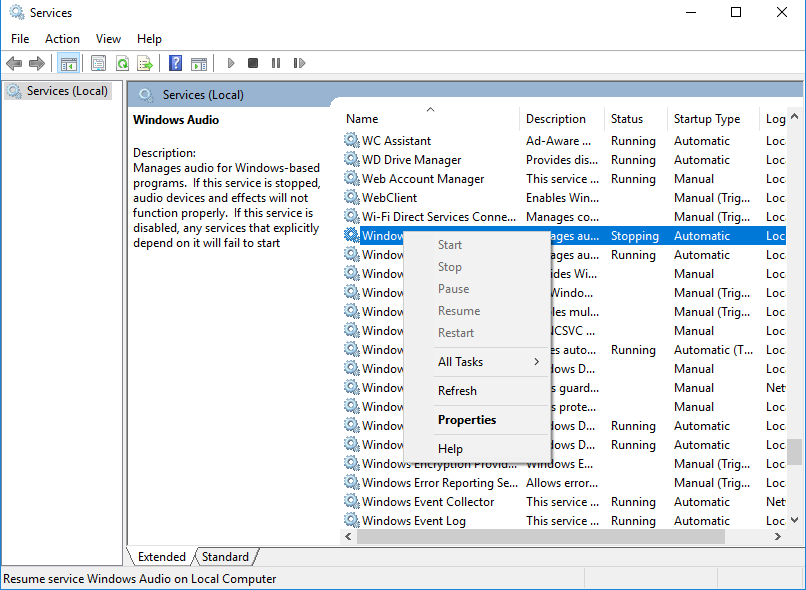The height and width of the screenshot is (590, 806).
Task: Click the vertical scrollbar thumb
Action: click(795, 451)
